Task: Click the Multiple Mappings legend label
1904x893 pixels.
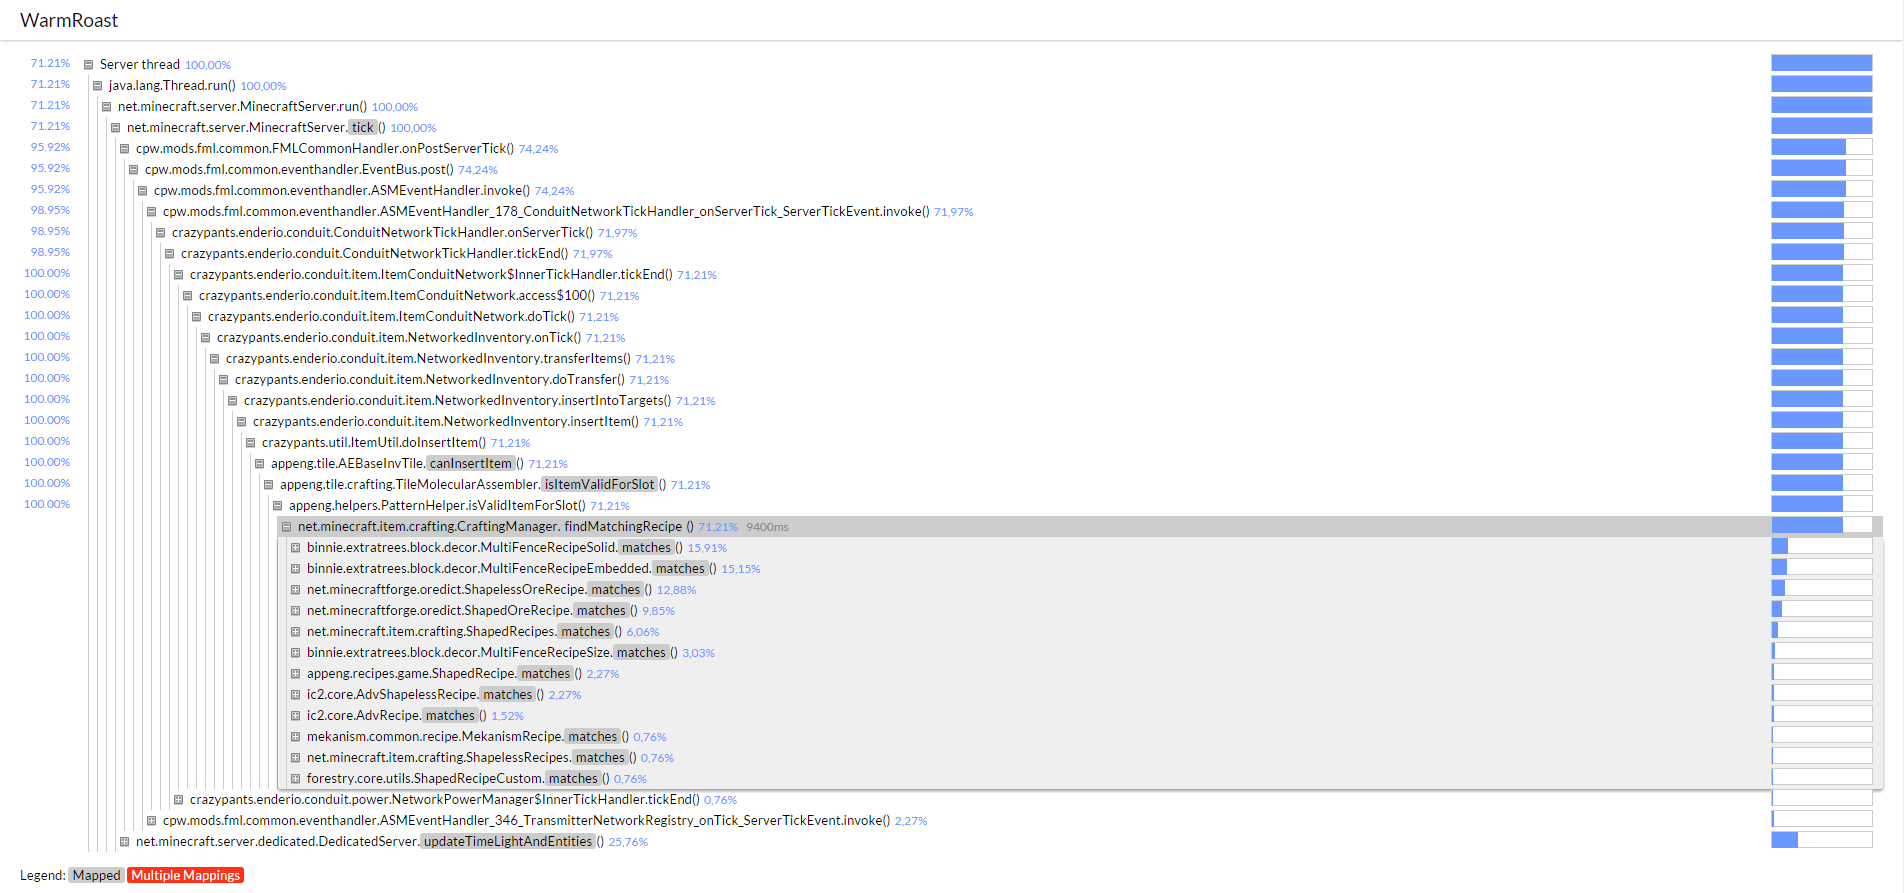Action: tap(186, 875)
